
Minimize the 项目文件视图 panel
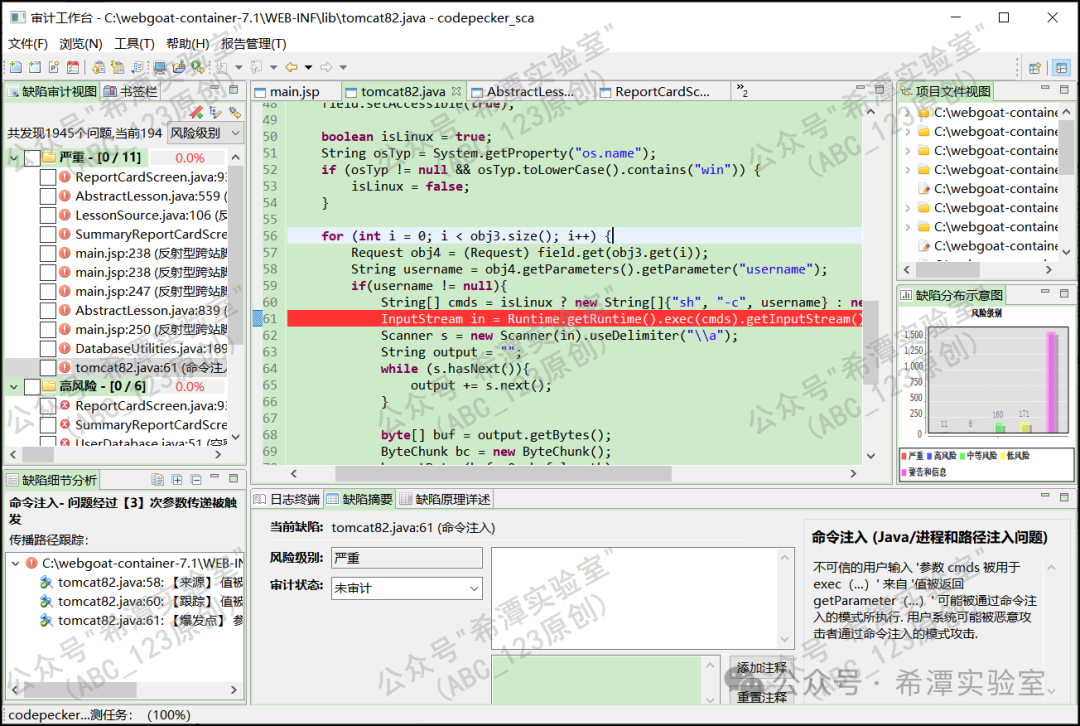tap(1045, 89)
